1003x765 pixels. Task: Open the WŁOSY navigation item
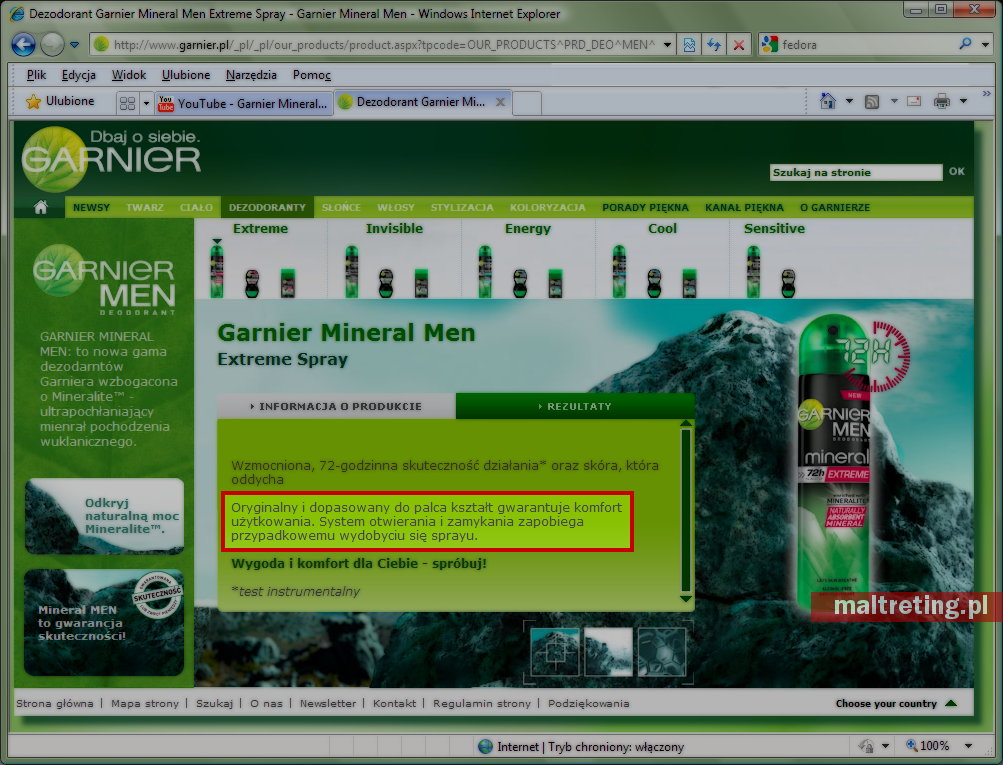point(396,207)
